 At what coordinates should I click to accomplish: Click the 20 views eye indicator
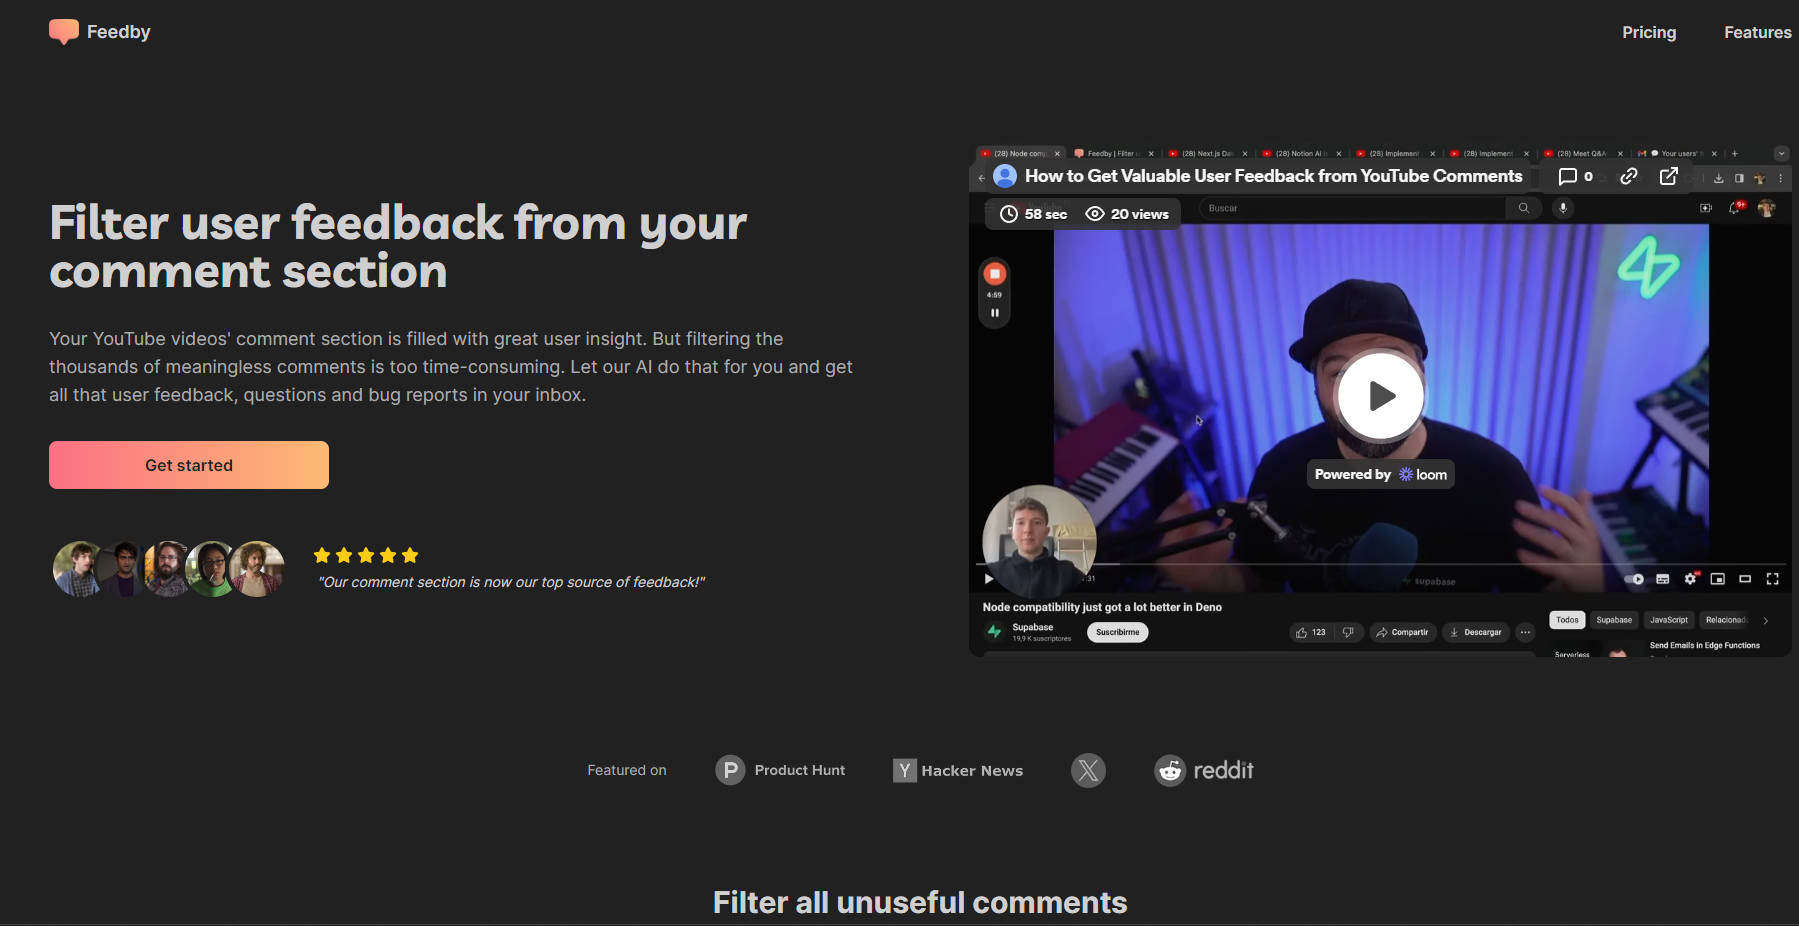coord(1127,214)
